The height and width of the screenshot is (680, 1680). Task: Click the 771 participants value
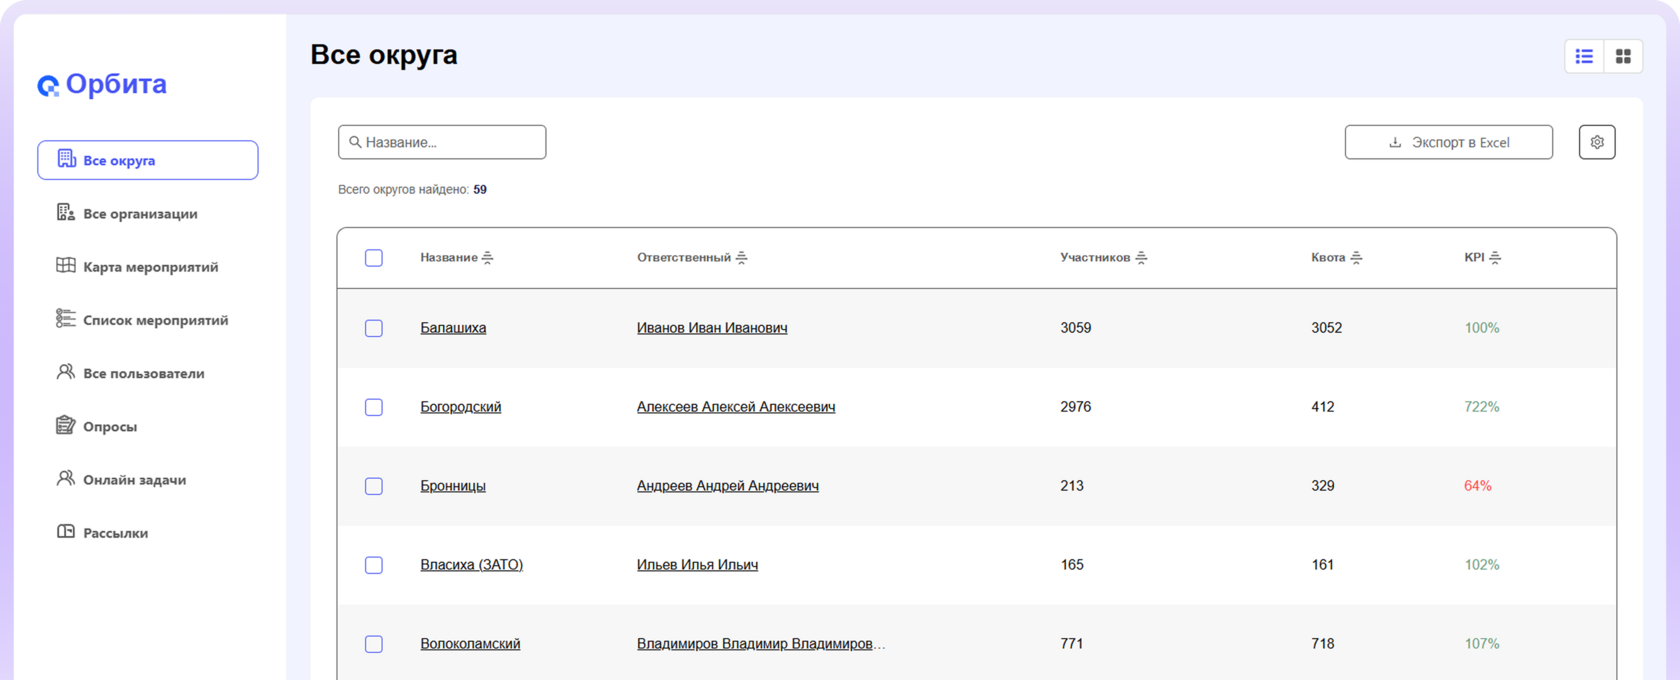click(1072, 644)
